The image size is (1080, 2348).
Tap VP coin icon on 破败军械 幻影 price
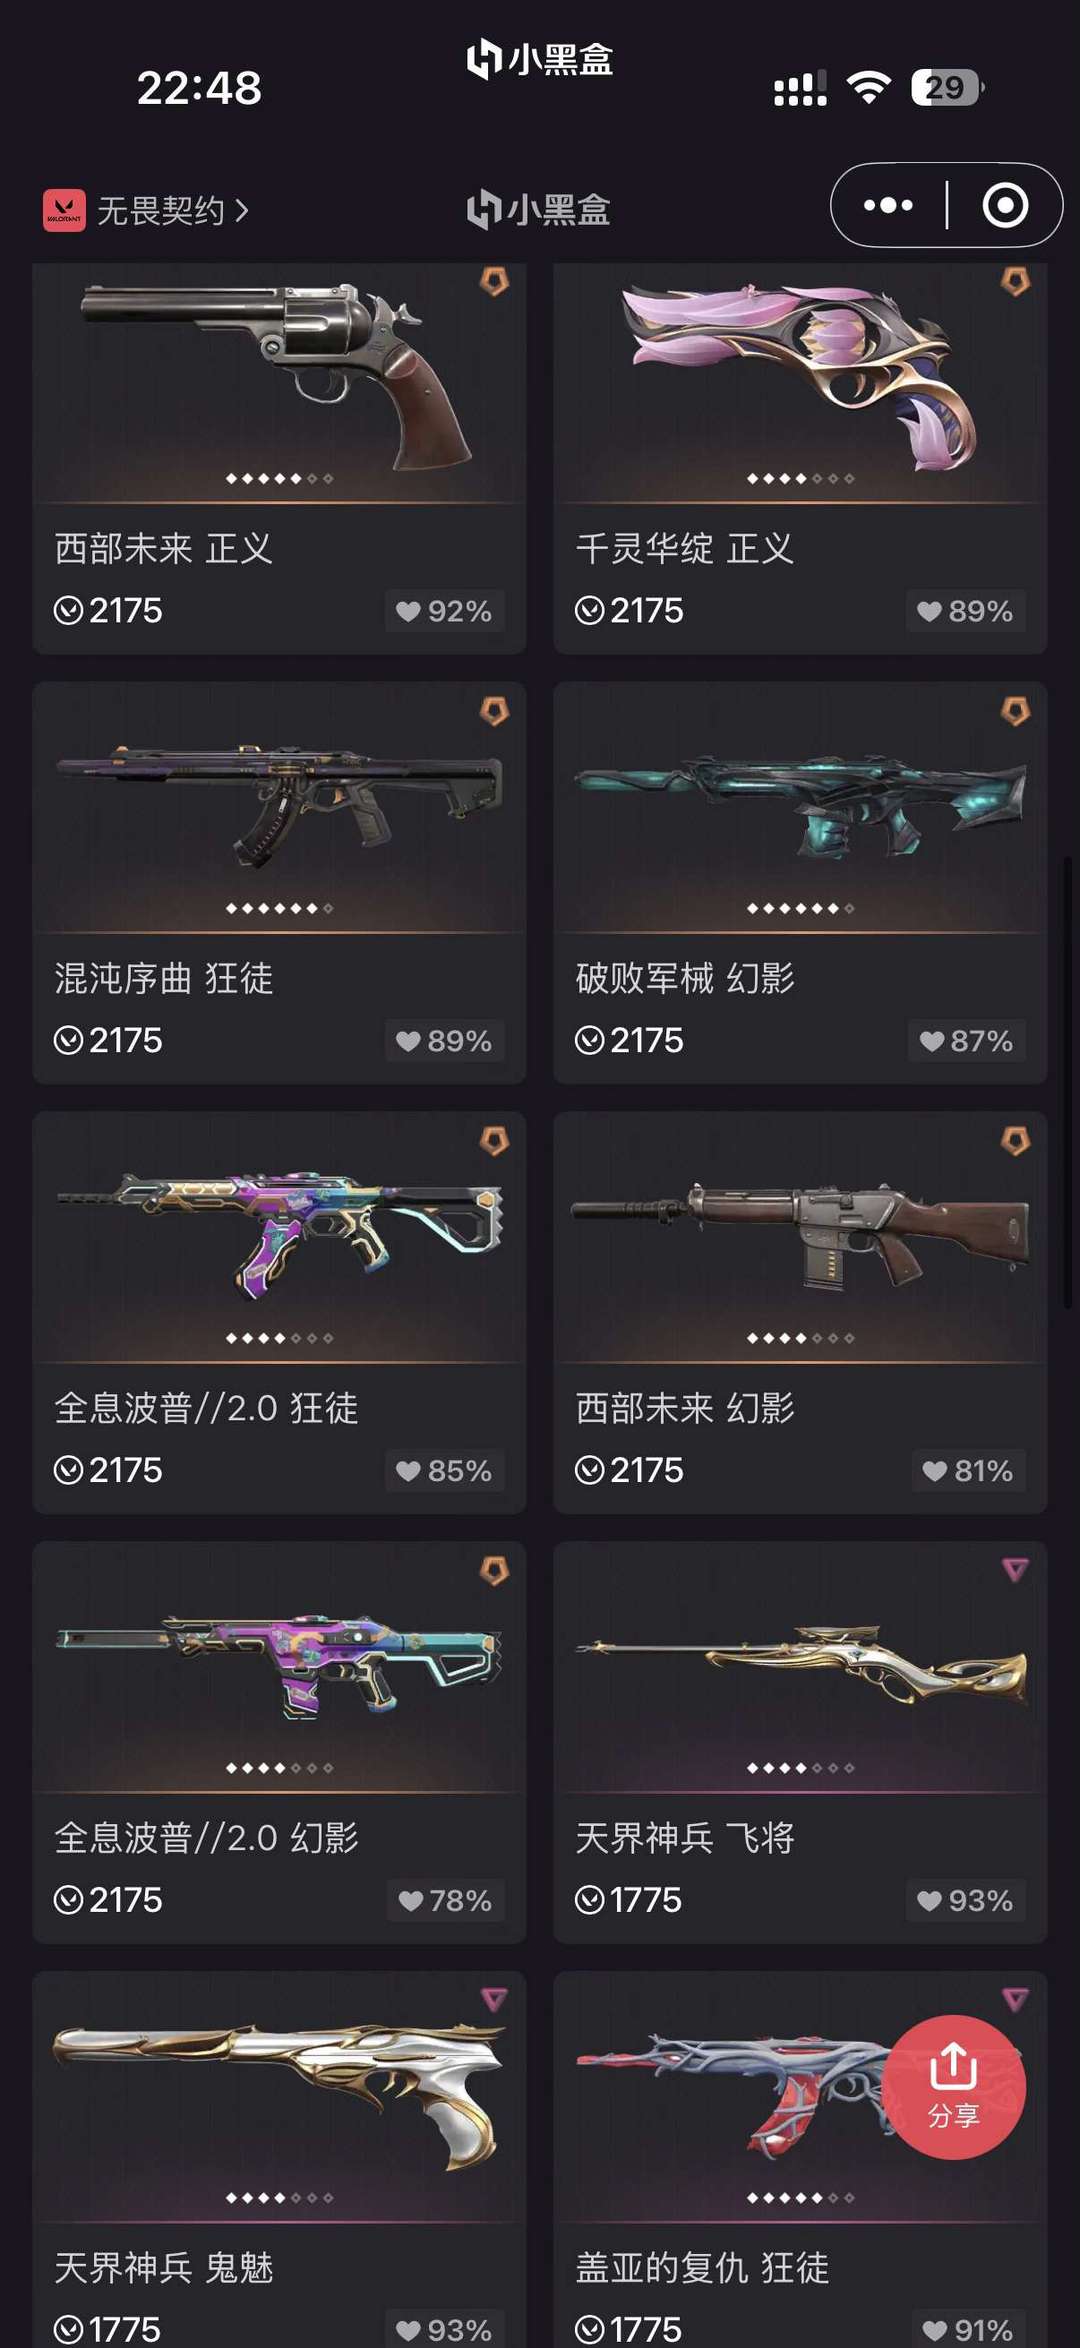point(590,1041)
